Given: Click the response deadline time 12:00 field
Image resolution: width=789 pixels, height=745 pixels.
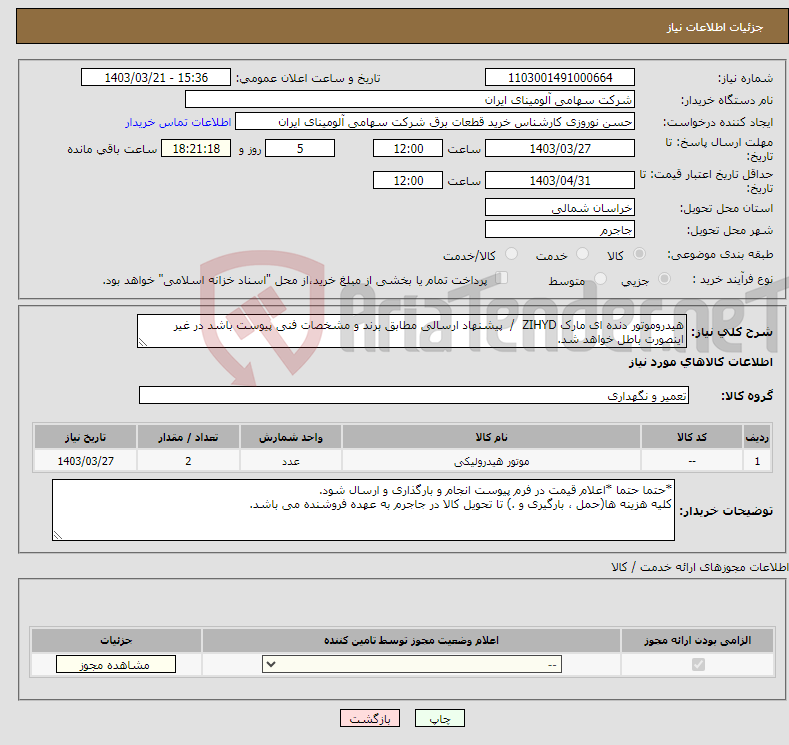Looking at the screenshot, I should 408,148.
